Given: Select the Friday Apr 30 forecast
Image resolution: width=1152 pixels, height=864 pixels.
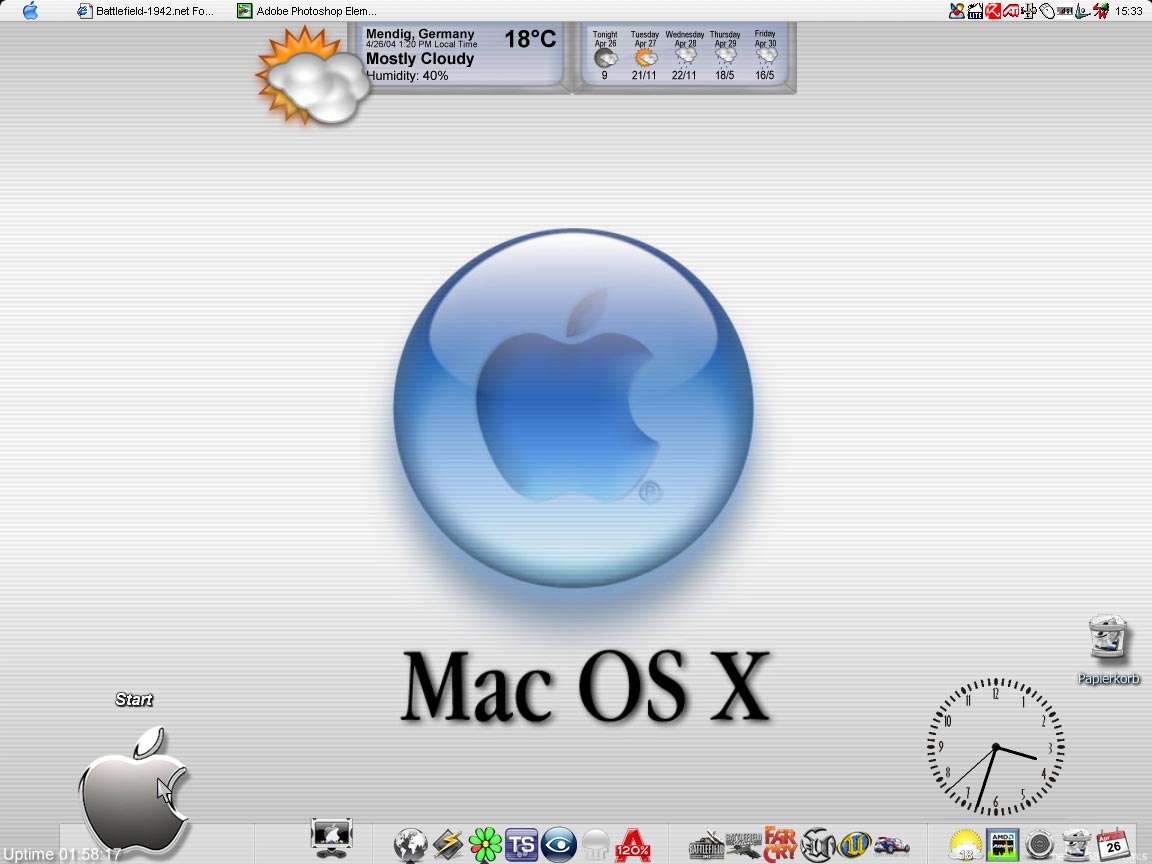Looking at the screenshot, I should point(765,55).
